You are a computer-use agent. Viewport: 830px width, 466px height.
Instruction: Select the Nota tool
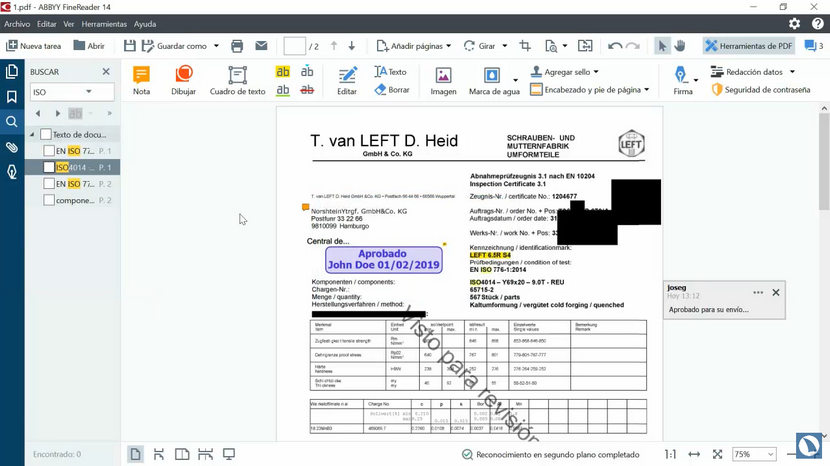tap(141, 80)
